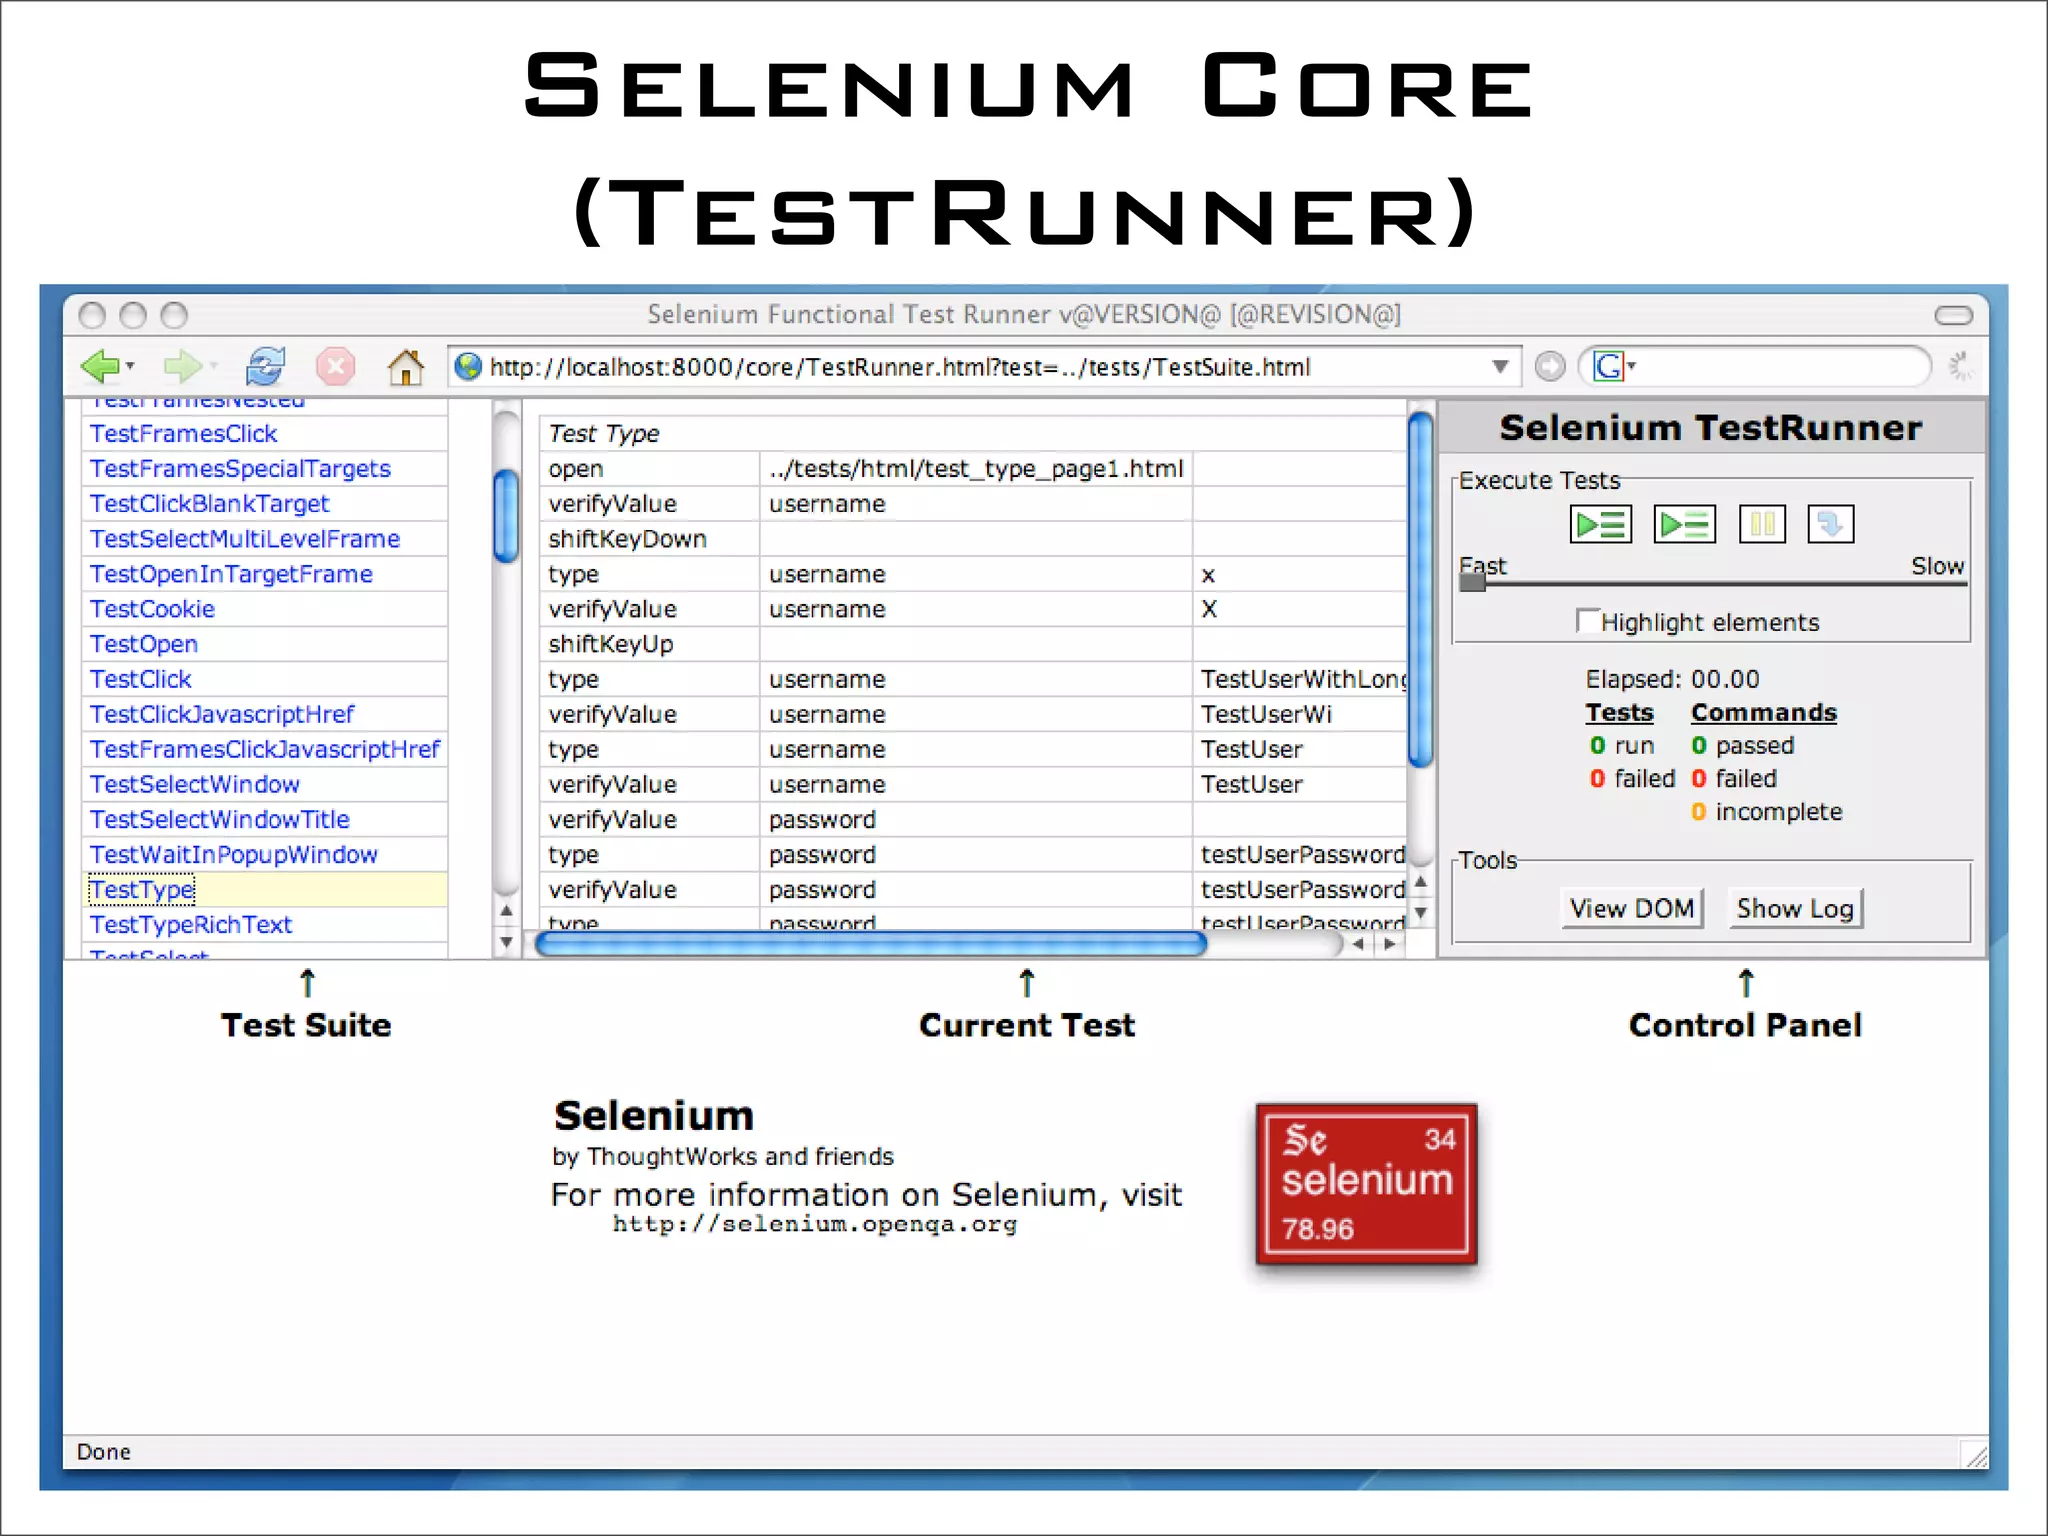Click the Commands summary heading
Viewport: 2048px width, 1536px height.
click(1764, 712)
